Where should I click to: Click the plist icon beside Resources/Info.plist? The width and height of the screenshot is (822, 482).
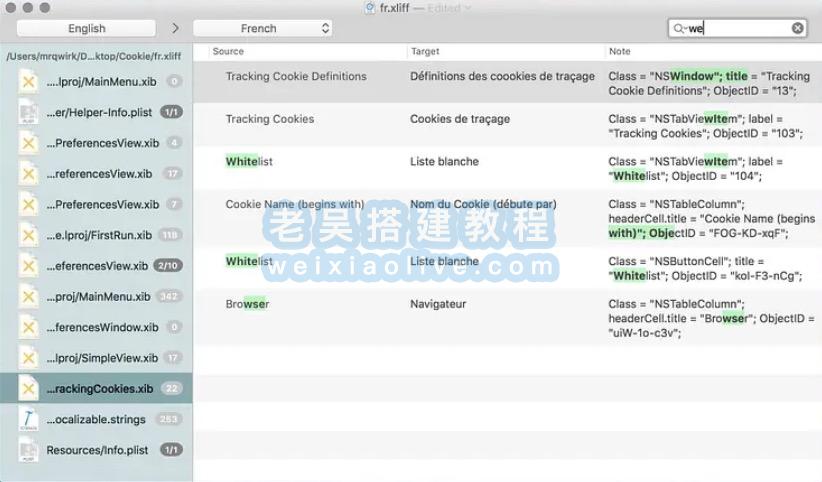(x=28, y=450)
